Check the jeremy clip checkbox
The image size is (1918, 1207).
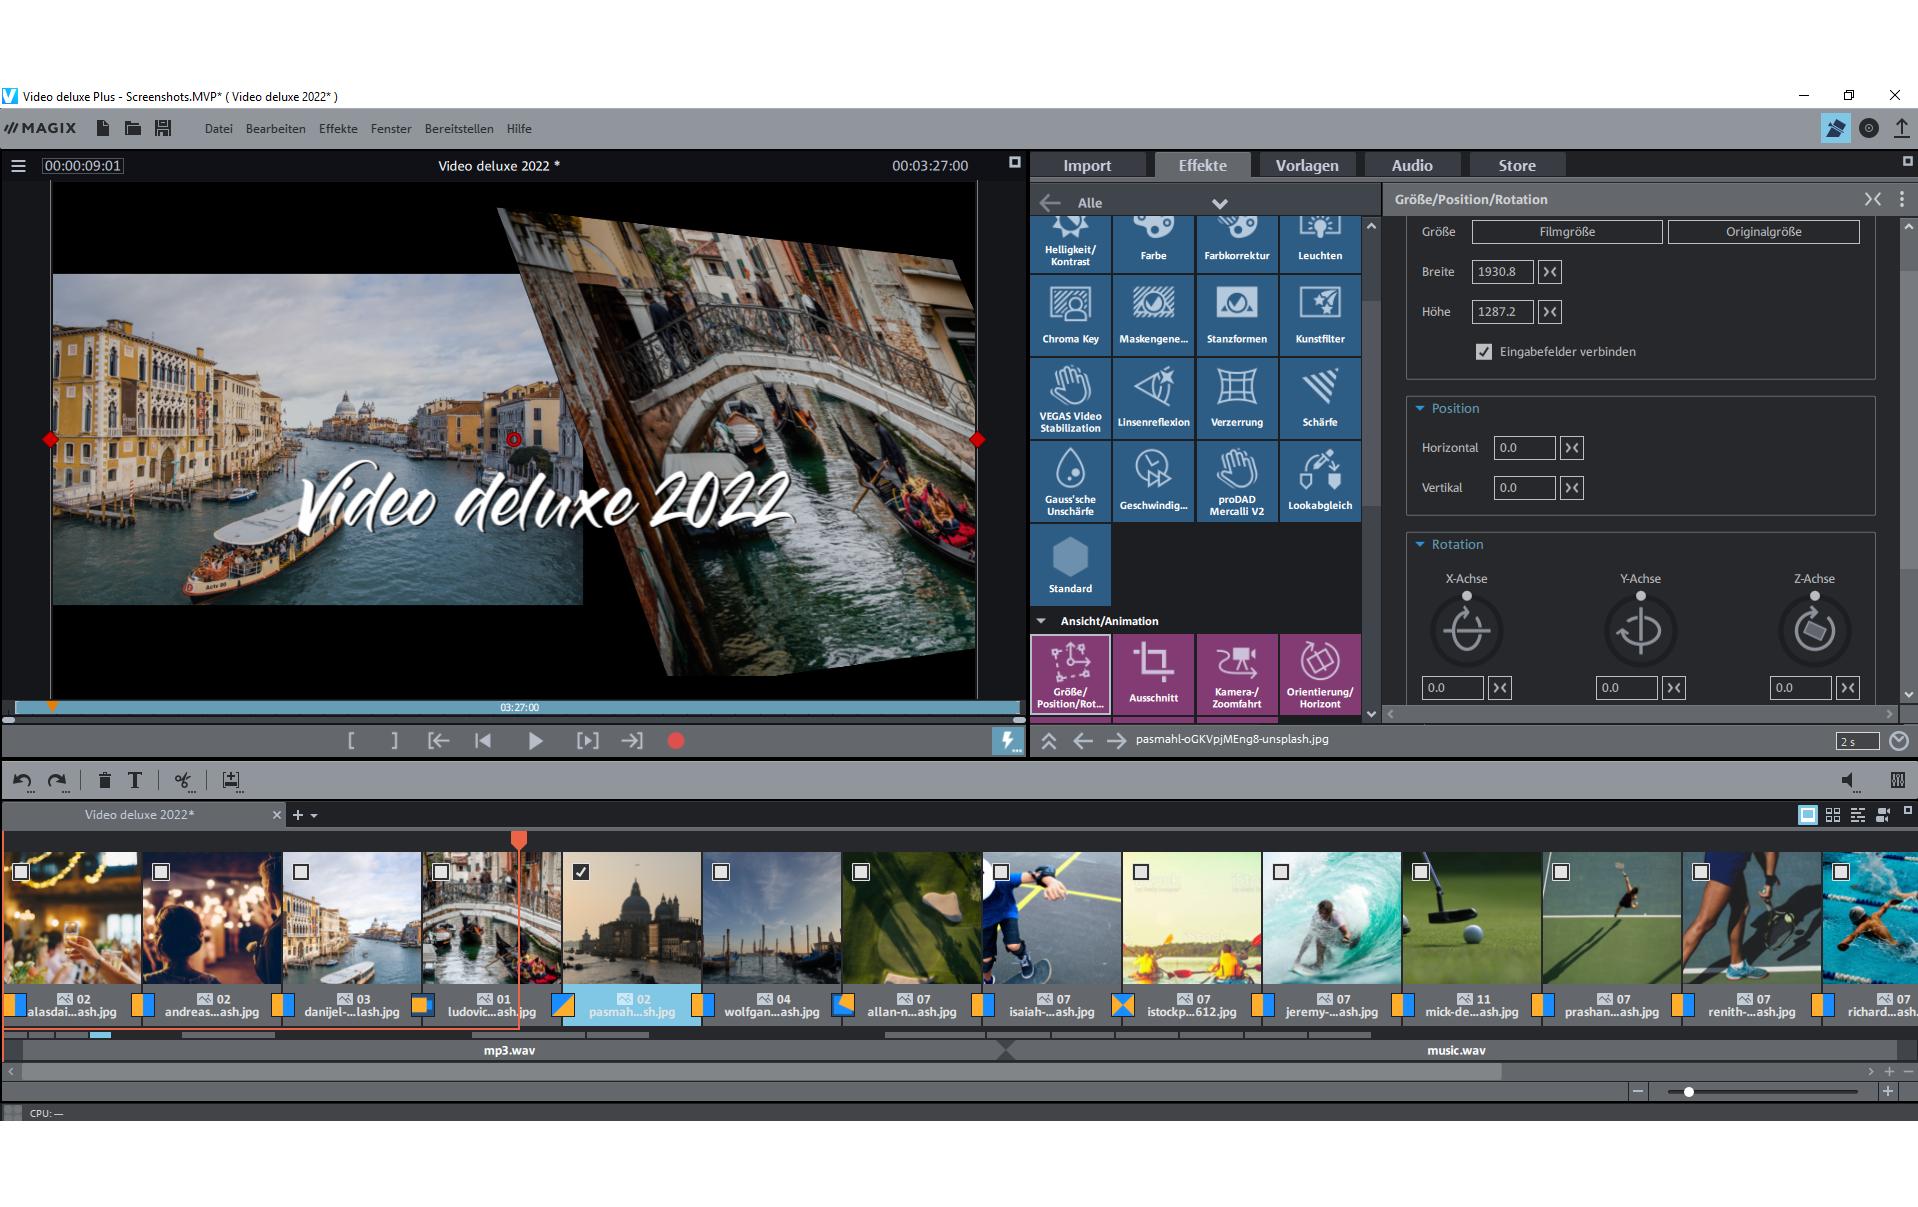[x=1281, y=872]
